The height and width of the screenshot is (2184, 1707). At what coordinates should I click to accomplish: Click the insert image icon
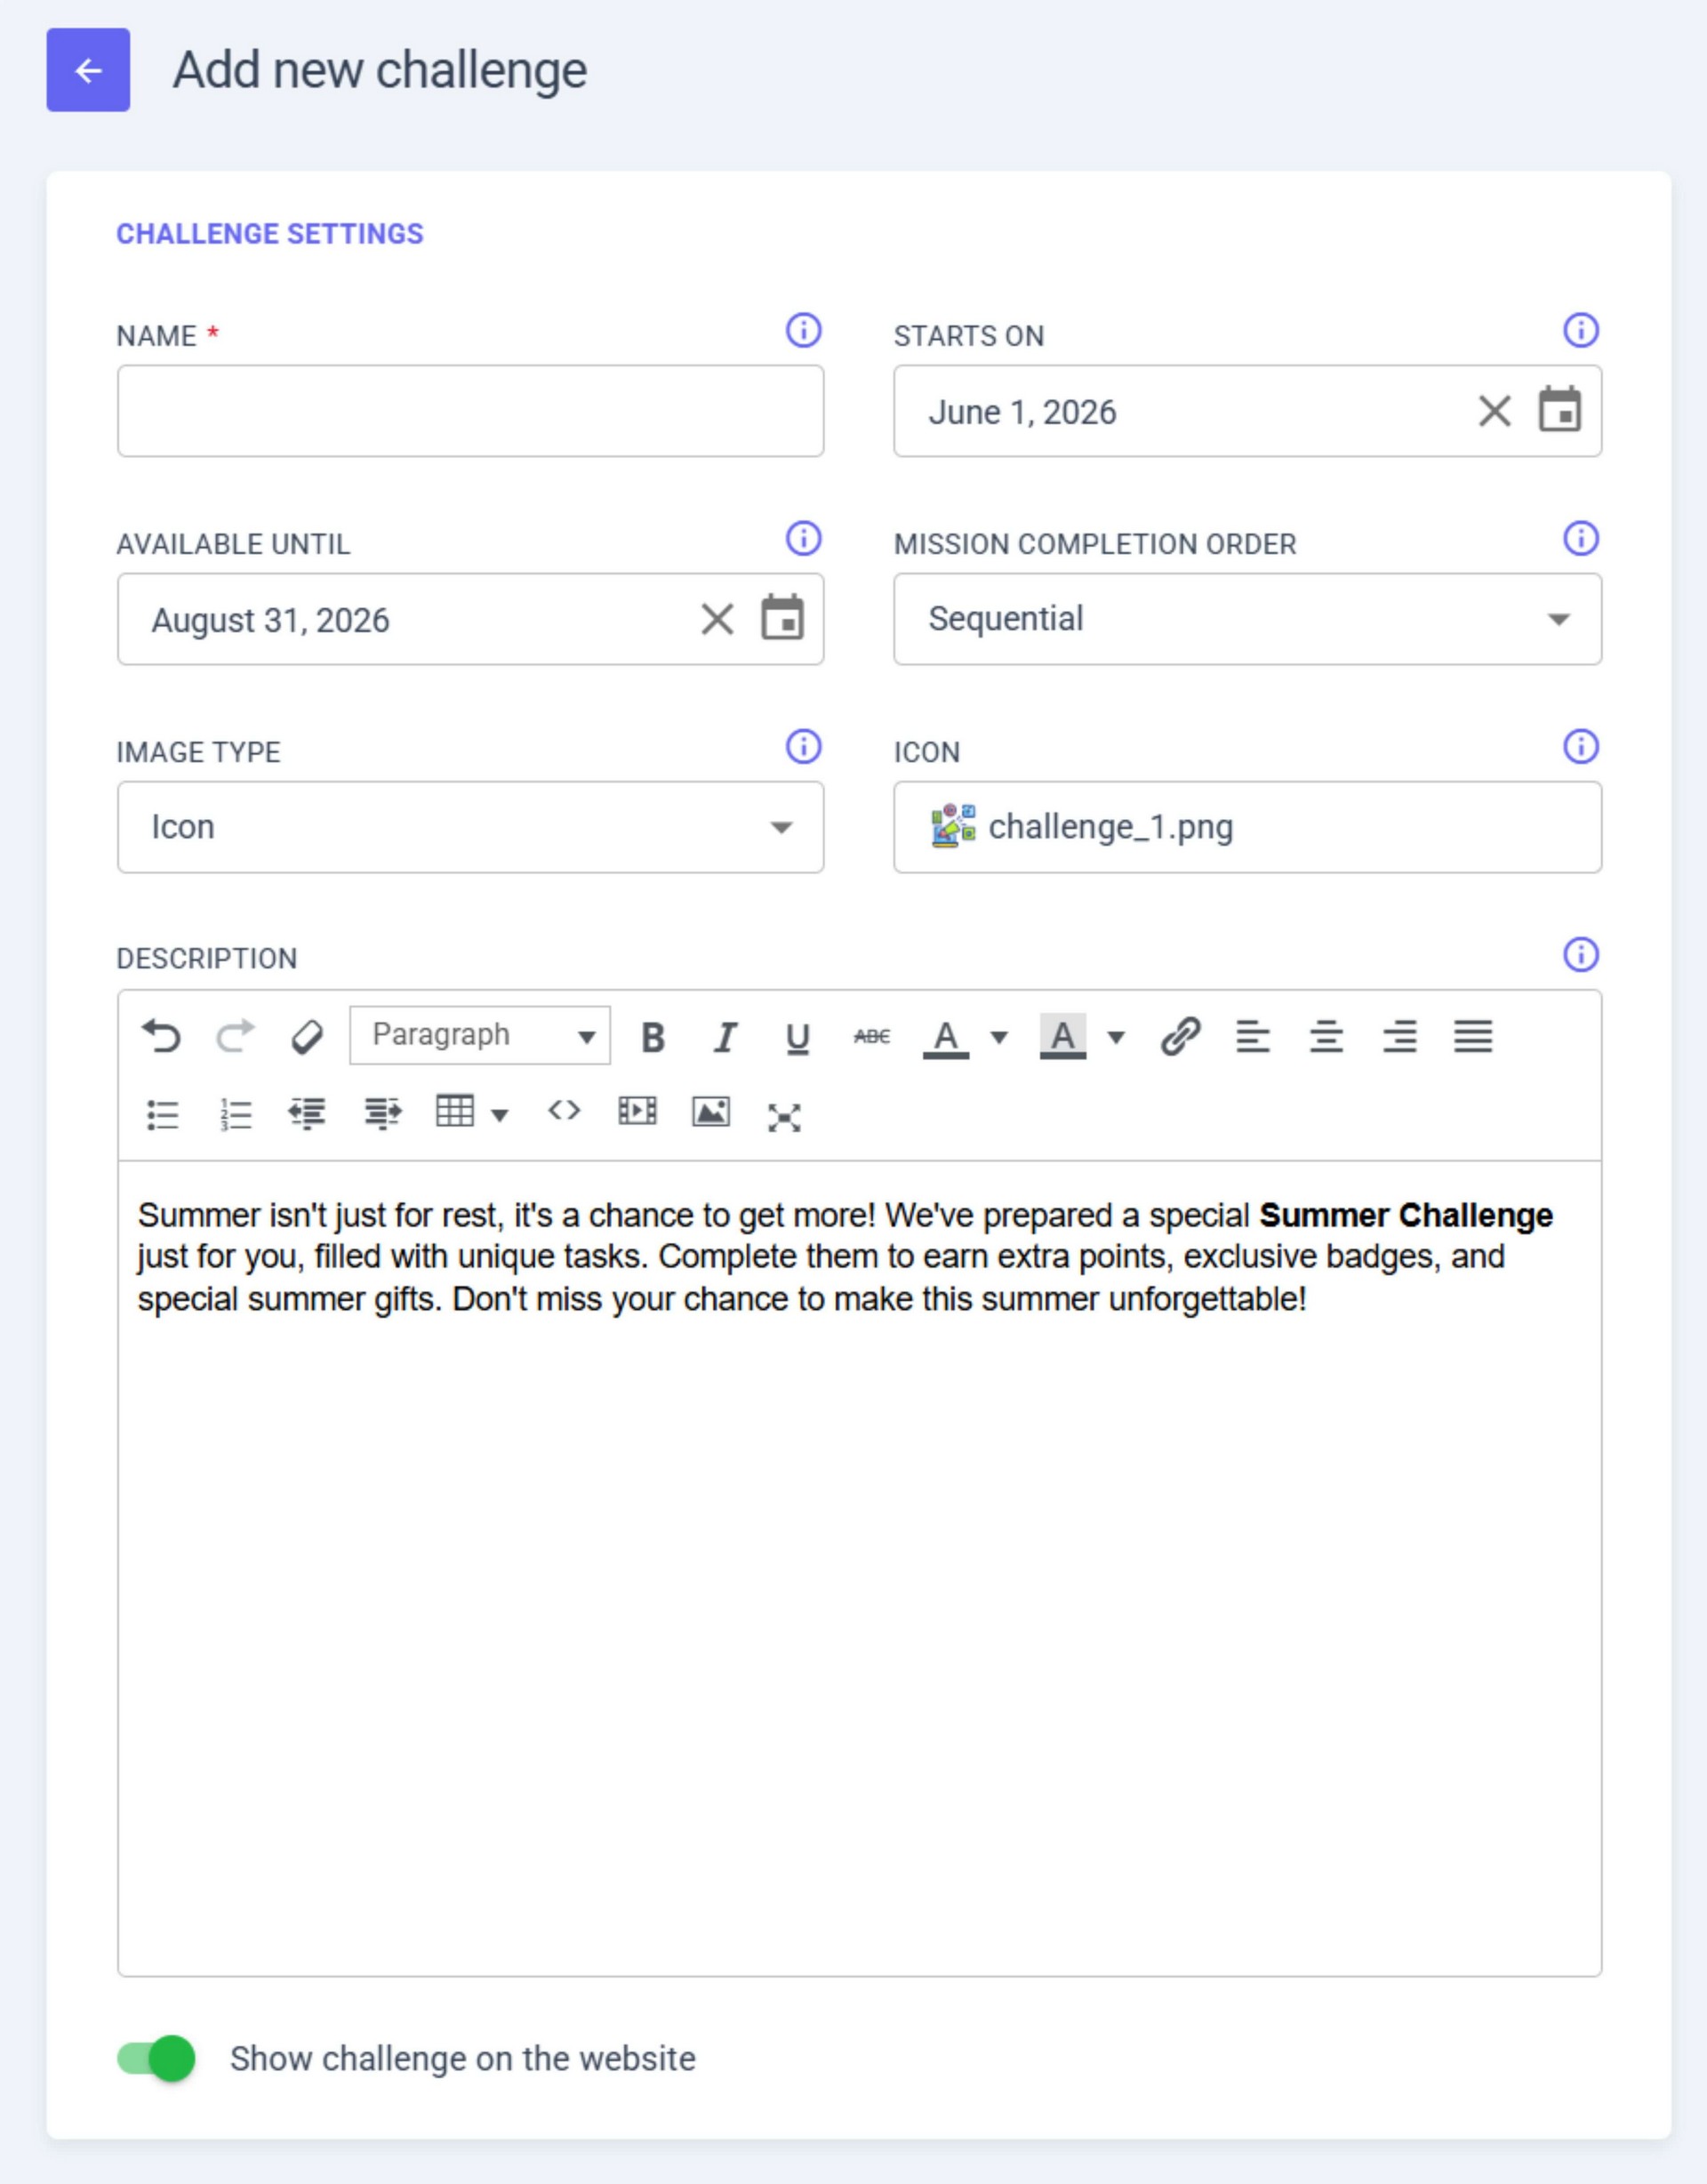pyautogui.click(x=711, y=1111)
